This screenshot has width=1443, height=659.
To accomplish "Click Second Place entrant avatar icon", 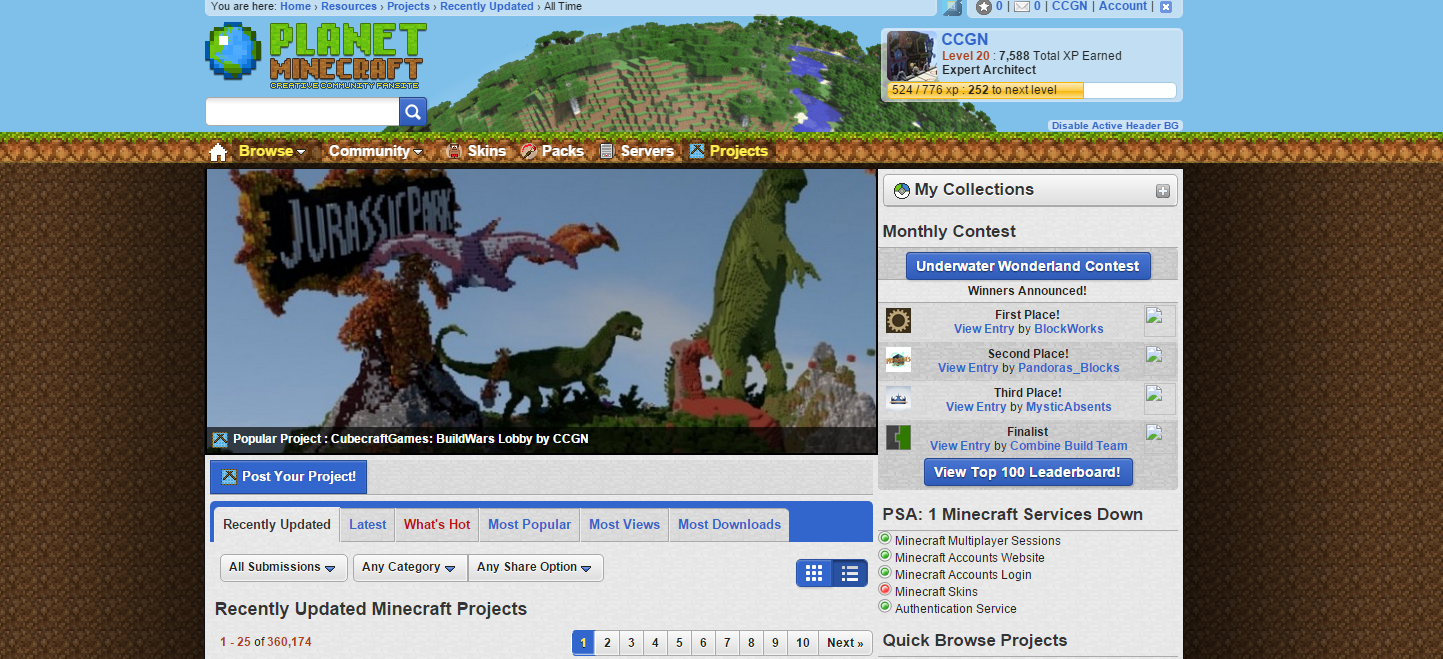I will pyautogui.click(x=898, y=360).
